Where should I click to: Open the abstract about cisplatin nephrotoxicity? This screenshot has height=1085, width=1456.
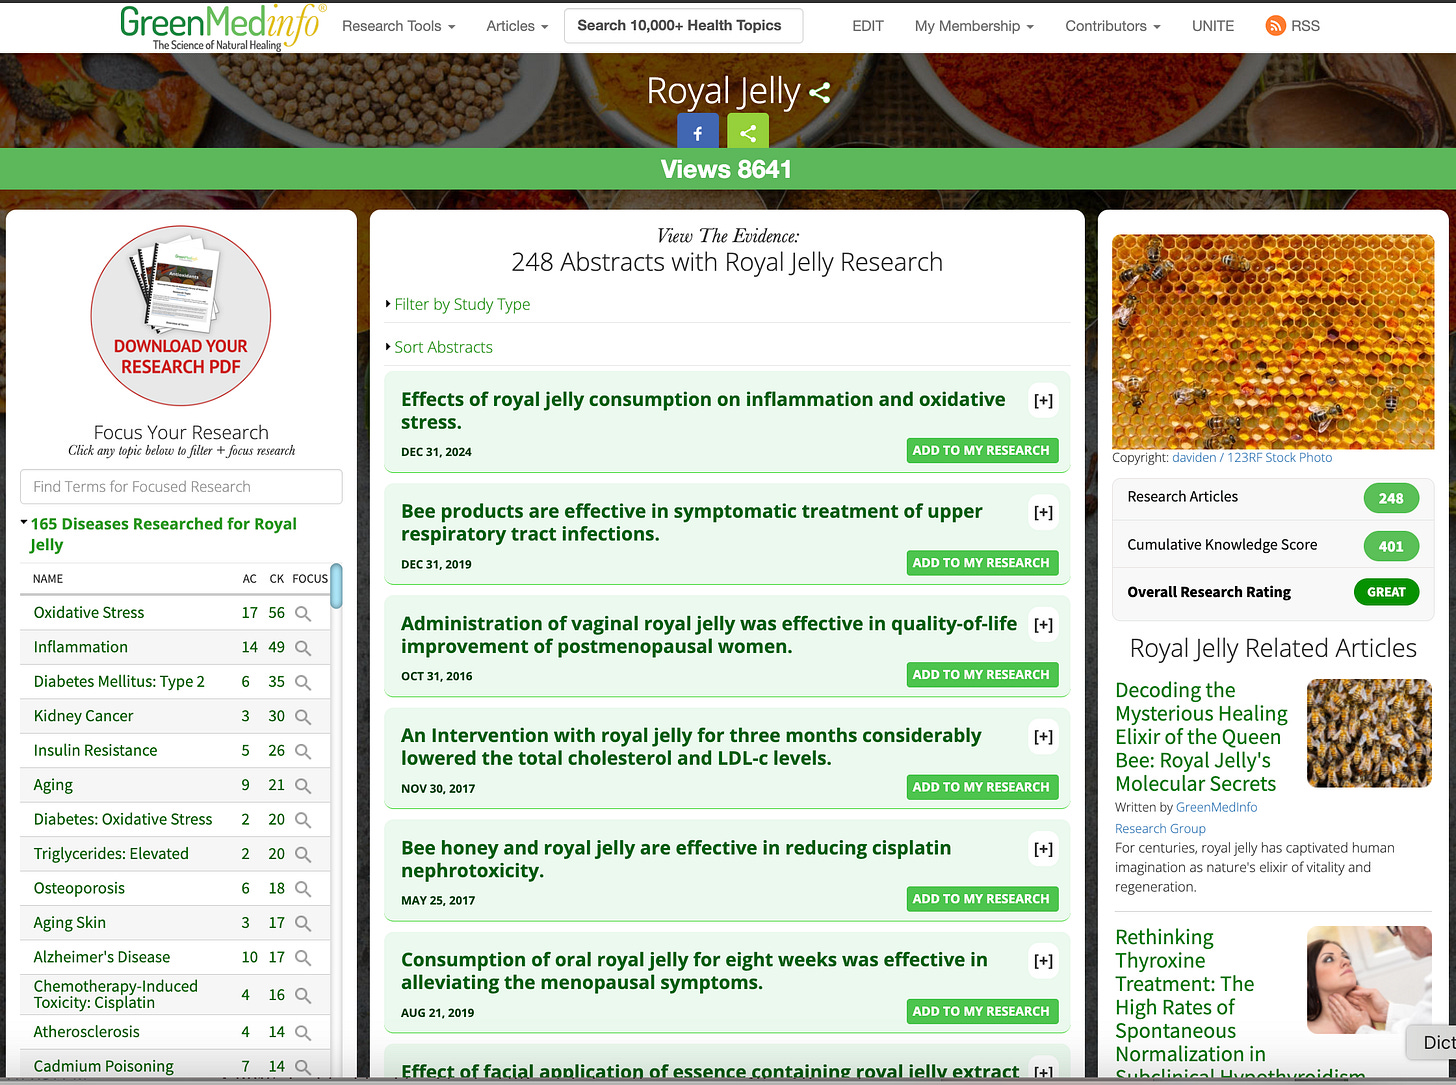676,859
